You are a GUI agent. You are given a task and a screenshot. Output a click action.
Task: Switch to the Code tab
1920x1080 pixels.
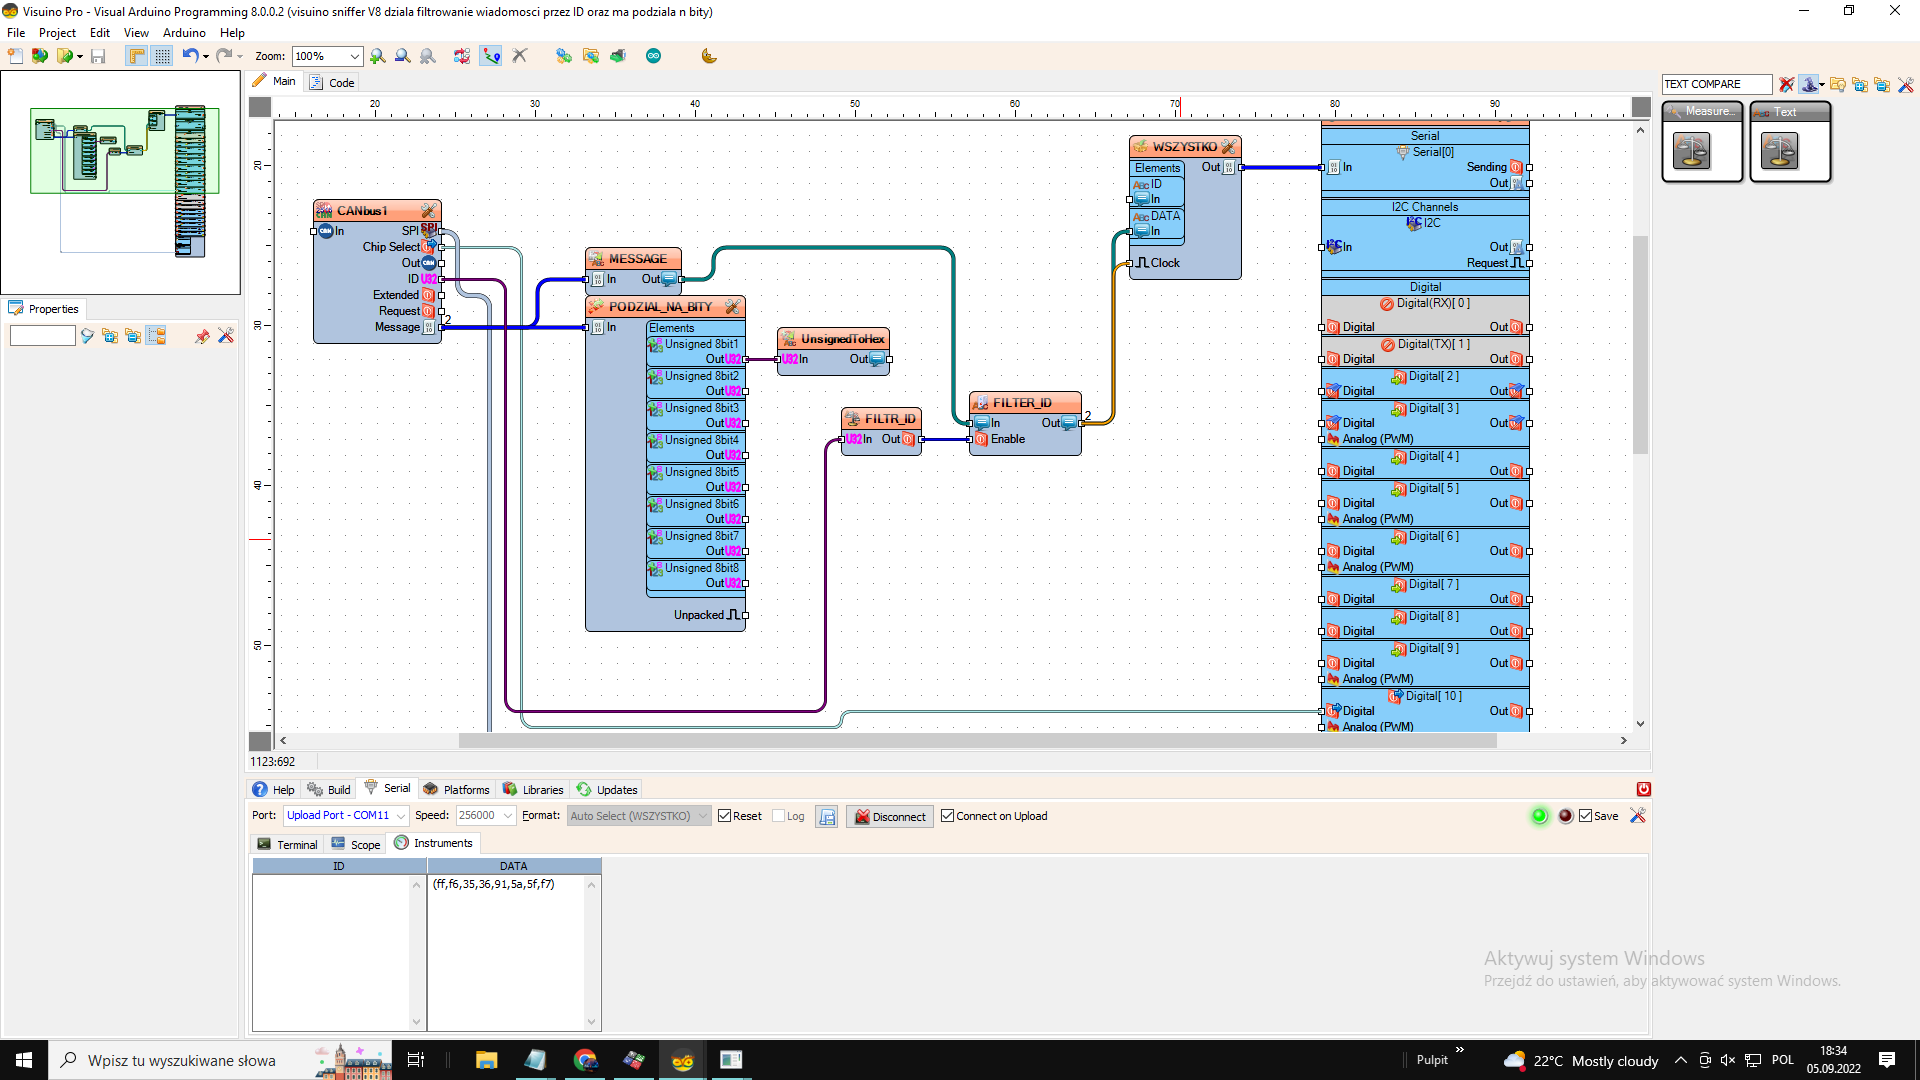[x=332, y=83]
